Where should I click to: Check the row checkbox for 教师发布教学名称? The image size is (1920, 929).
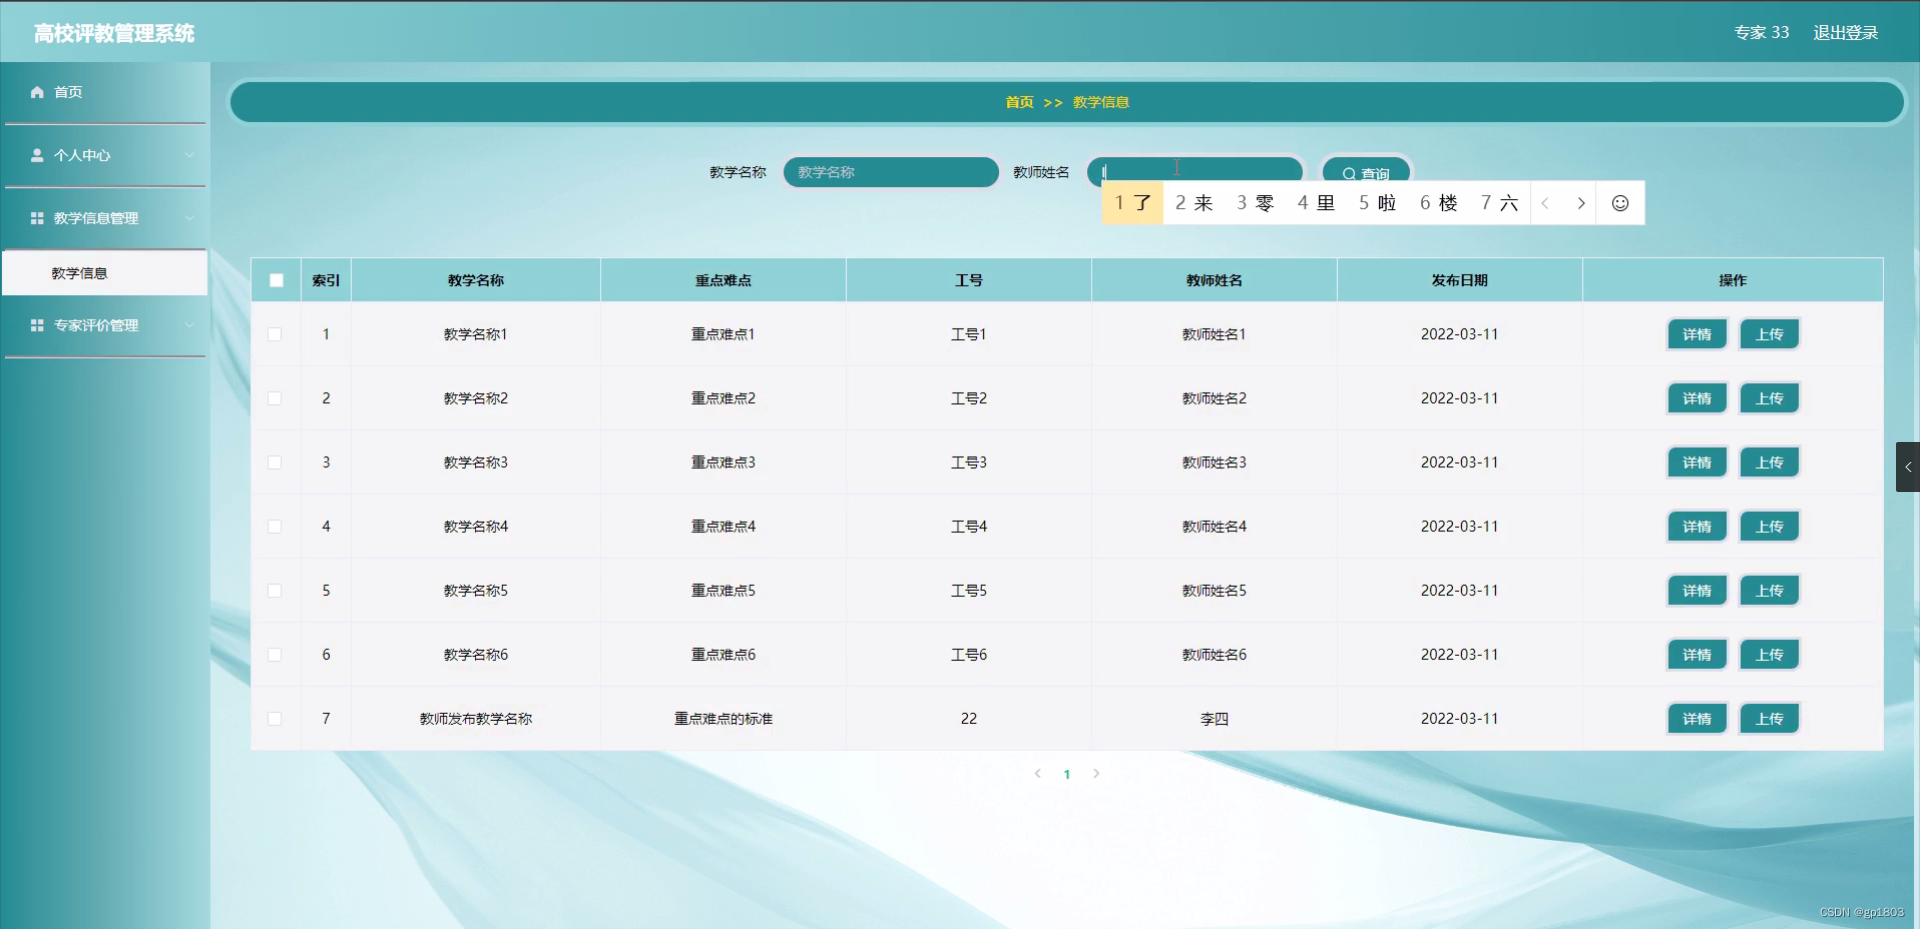click(x=276, y=718)
